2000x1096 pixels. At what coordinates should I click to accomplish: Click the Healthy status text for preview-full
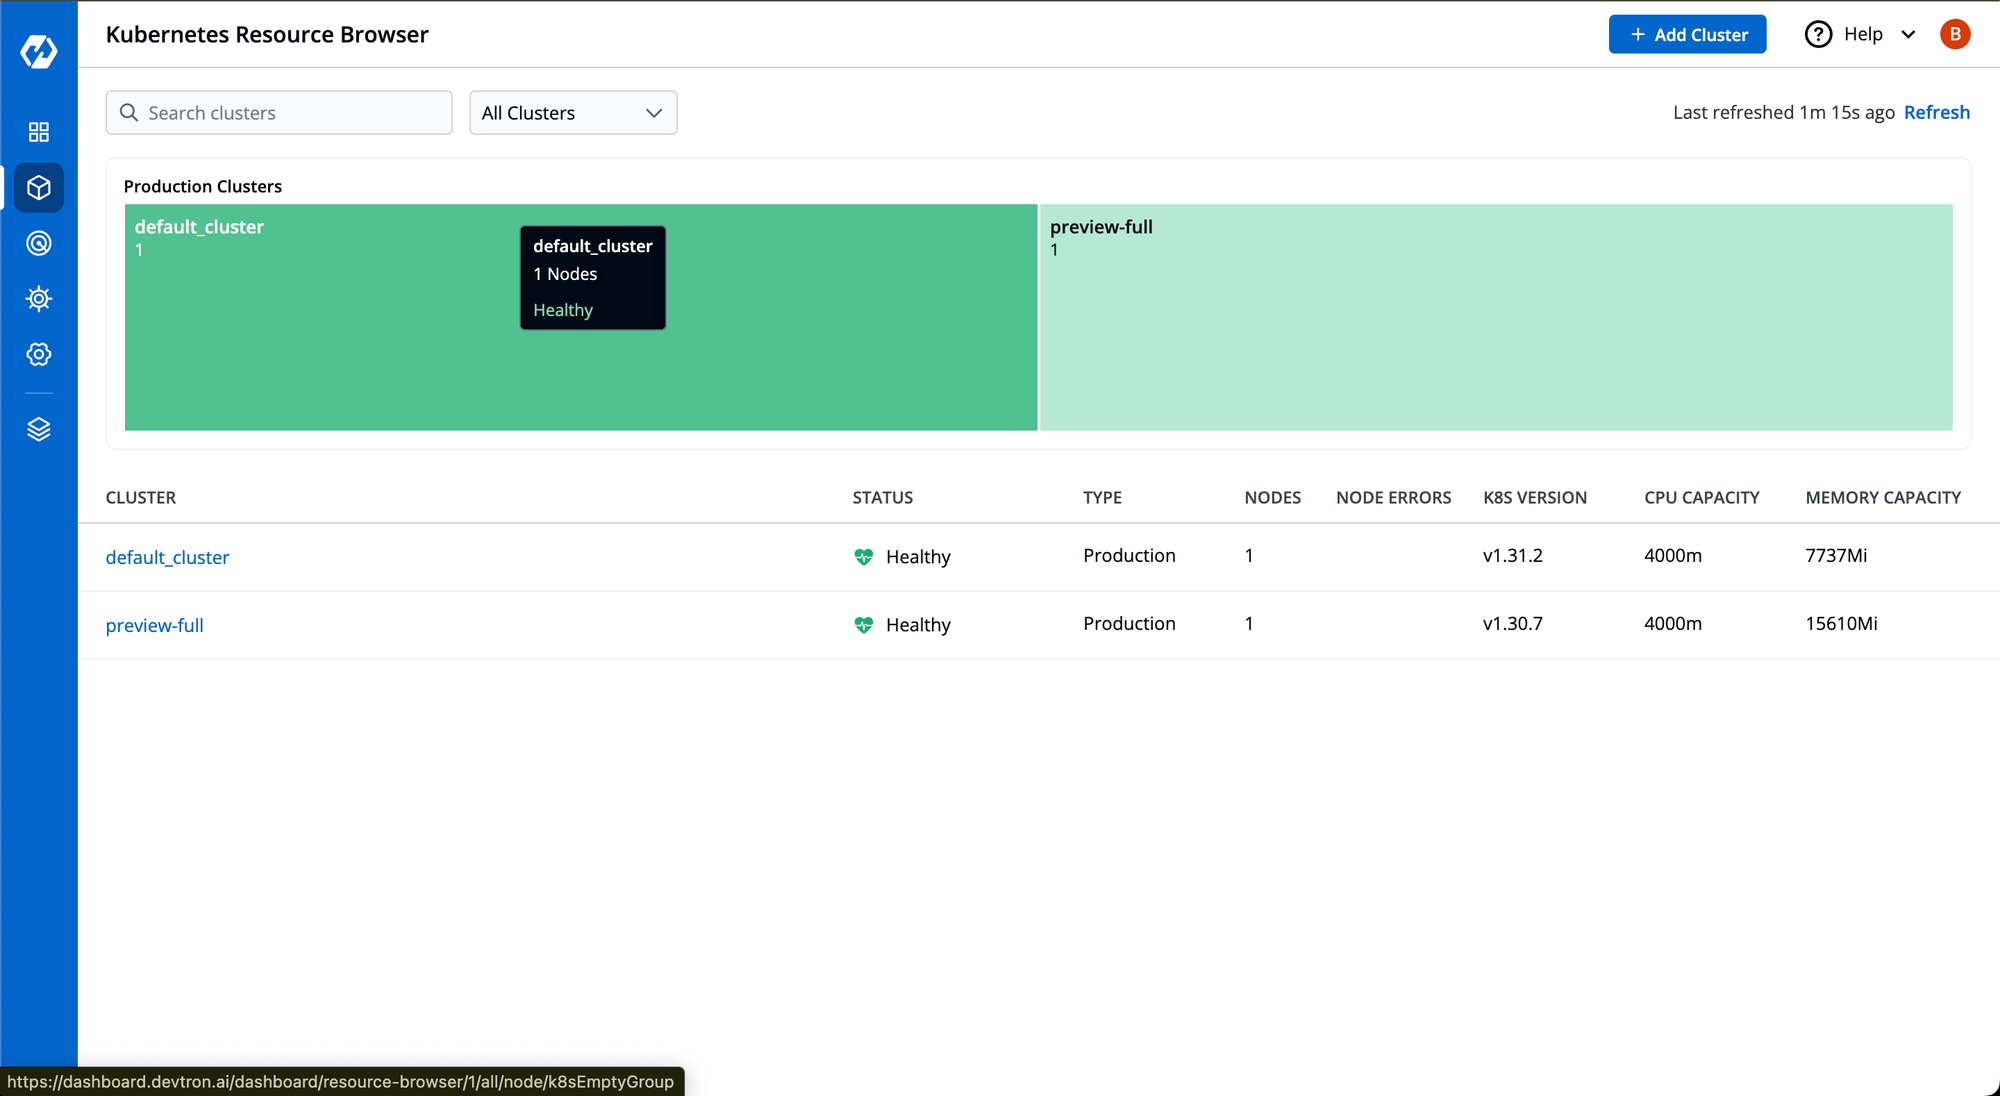(x=918, y=625)
